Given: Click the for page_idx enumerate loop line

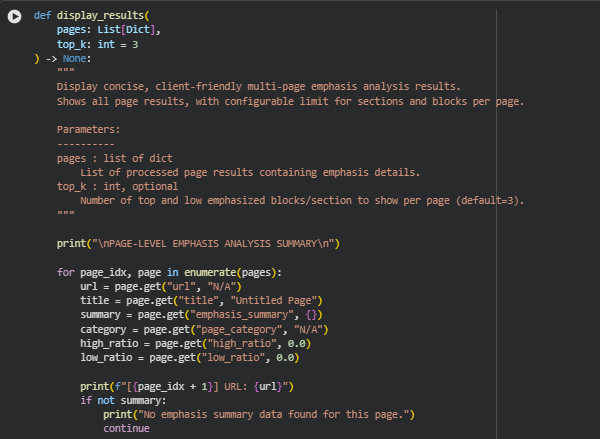Looking at the screenshot, I should click(x=169, y=272).
